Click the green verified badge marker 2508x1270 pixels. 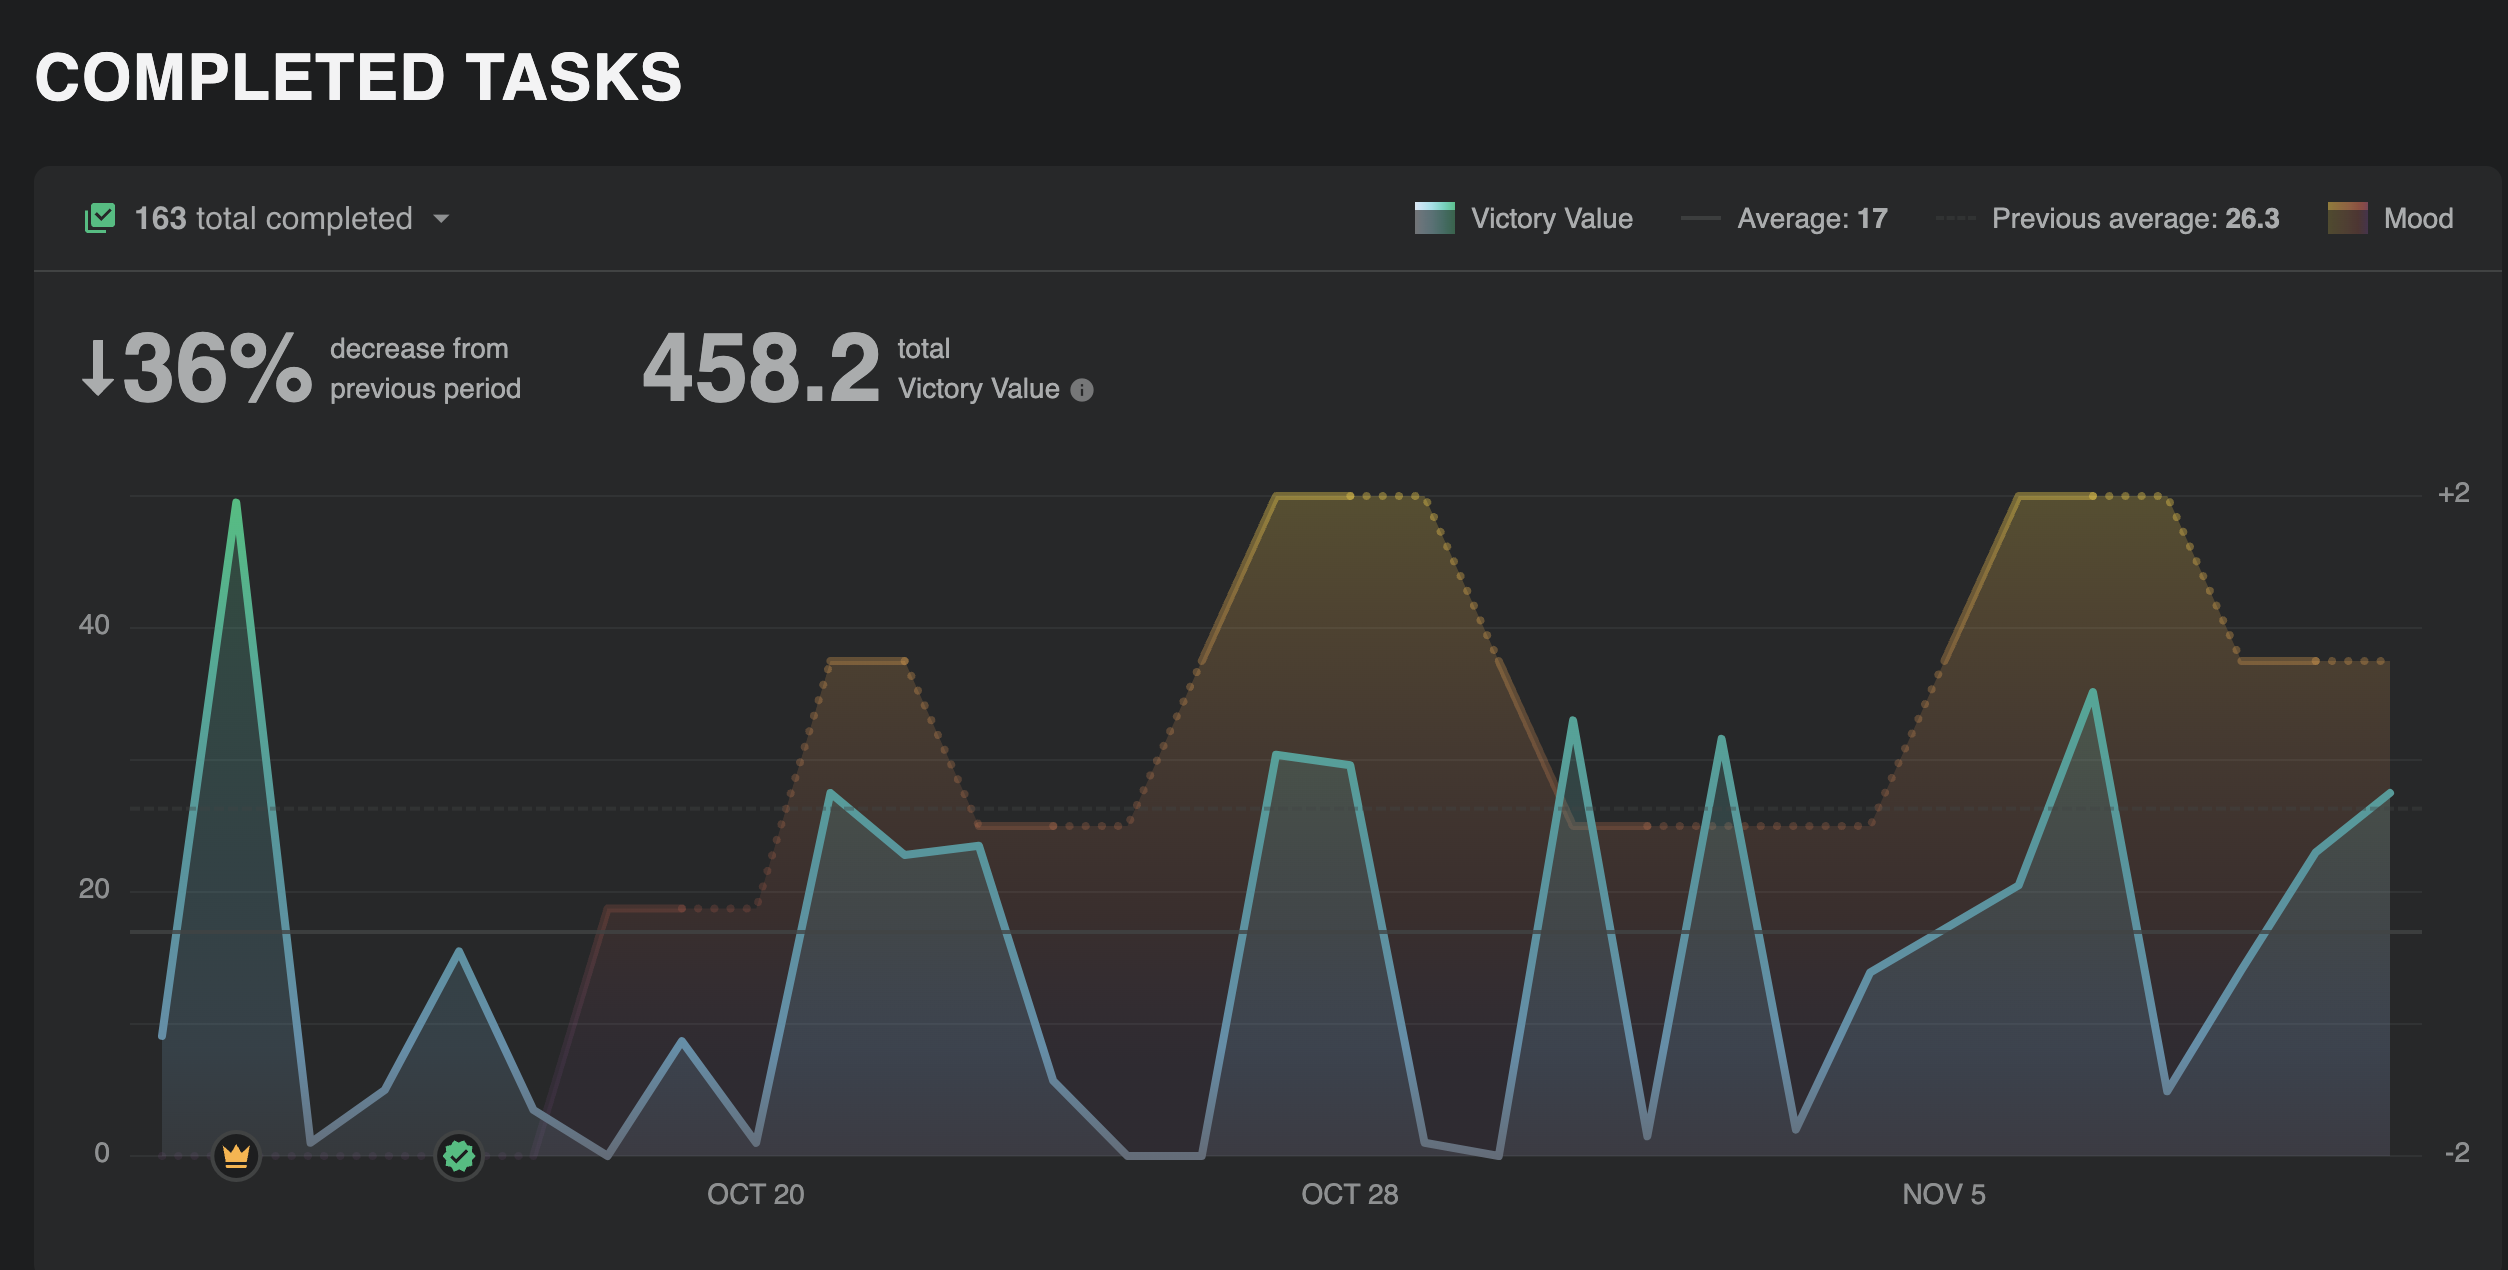pyautogui.click(x=459, y=1156)
